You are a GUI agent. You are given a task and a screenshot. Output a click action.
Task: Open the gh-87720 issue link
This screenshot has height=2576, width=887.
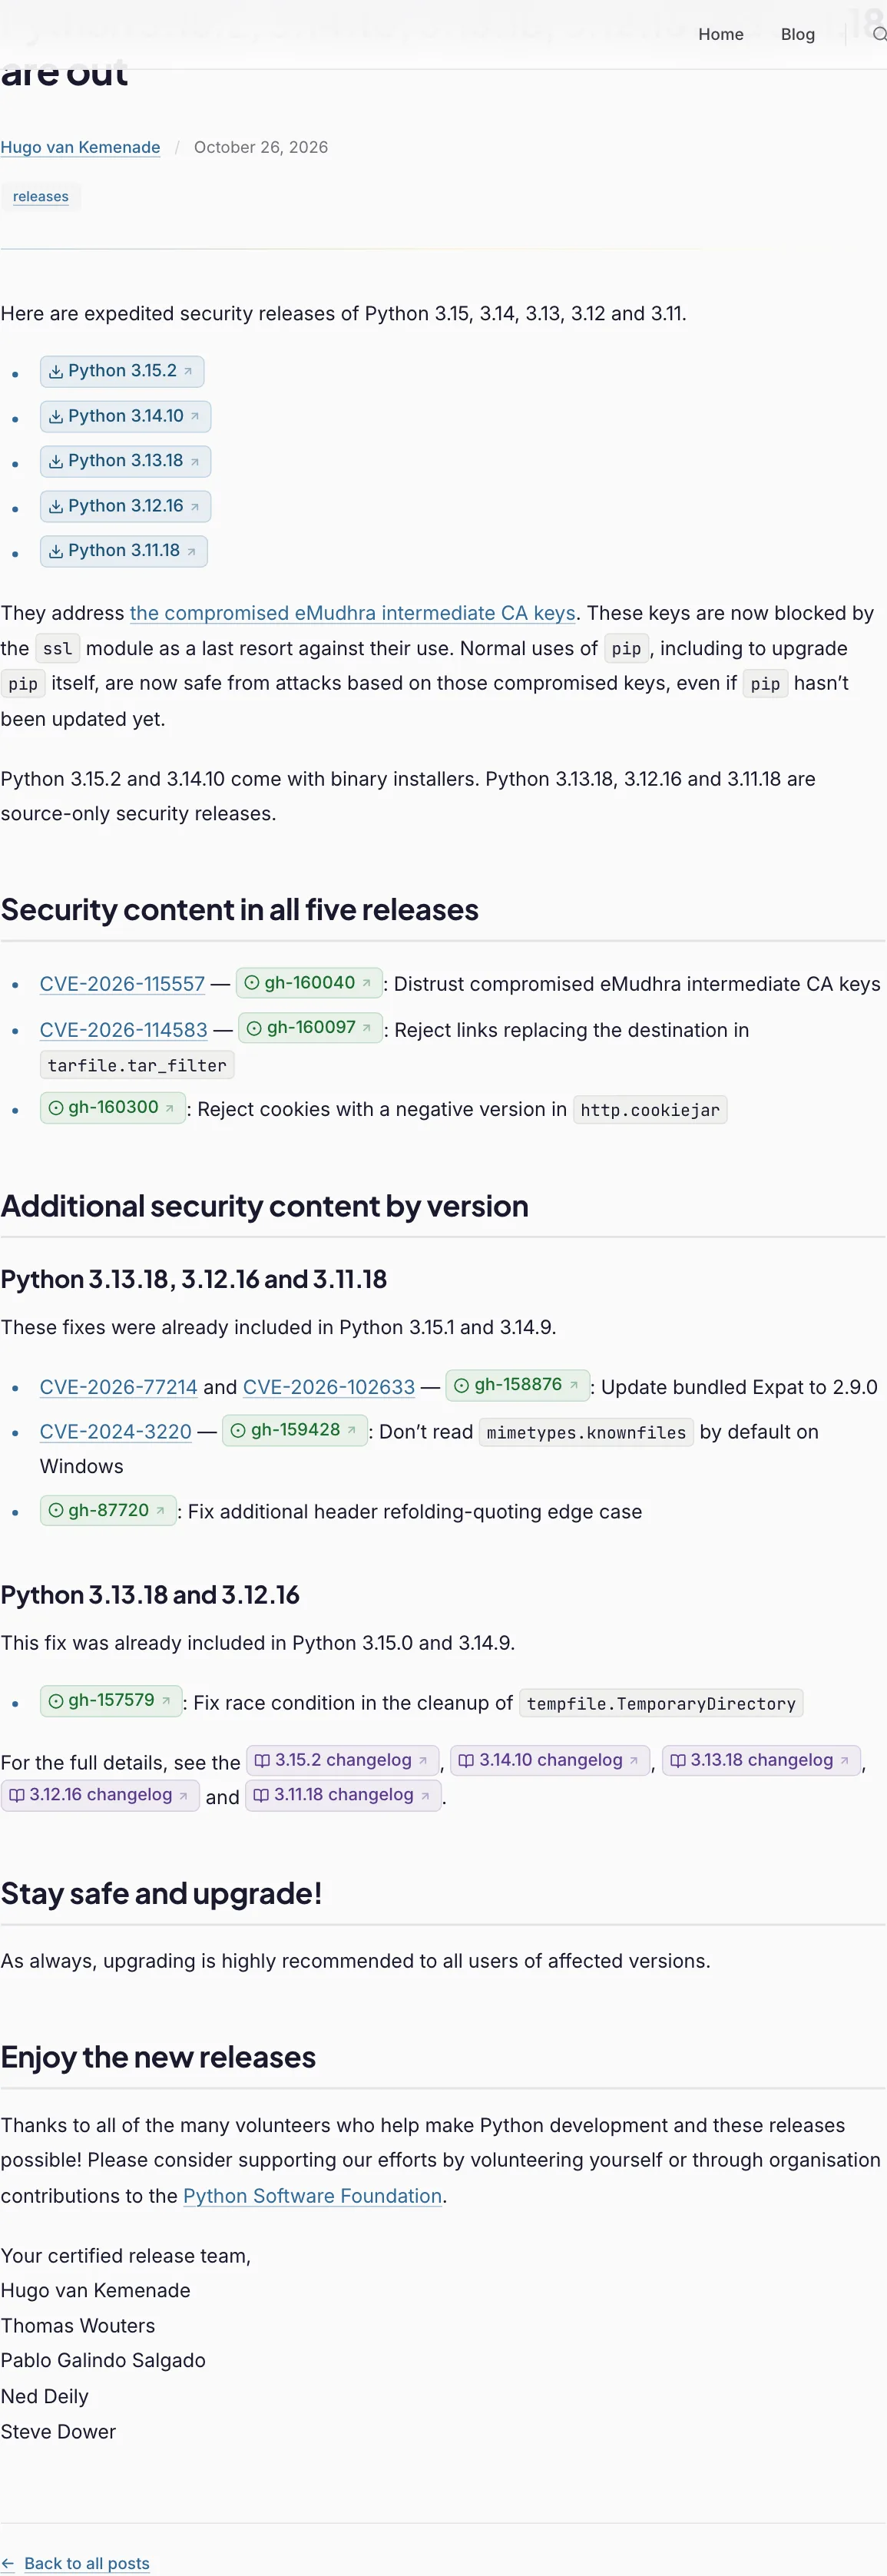[x=108, y=1511]
